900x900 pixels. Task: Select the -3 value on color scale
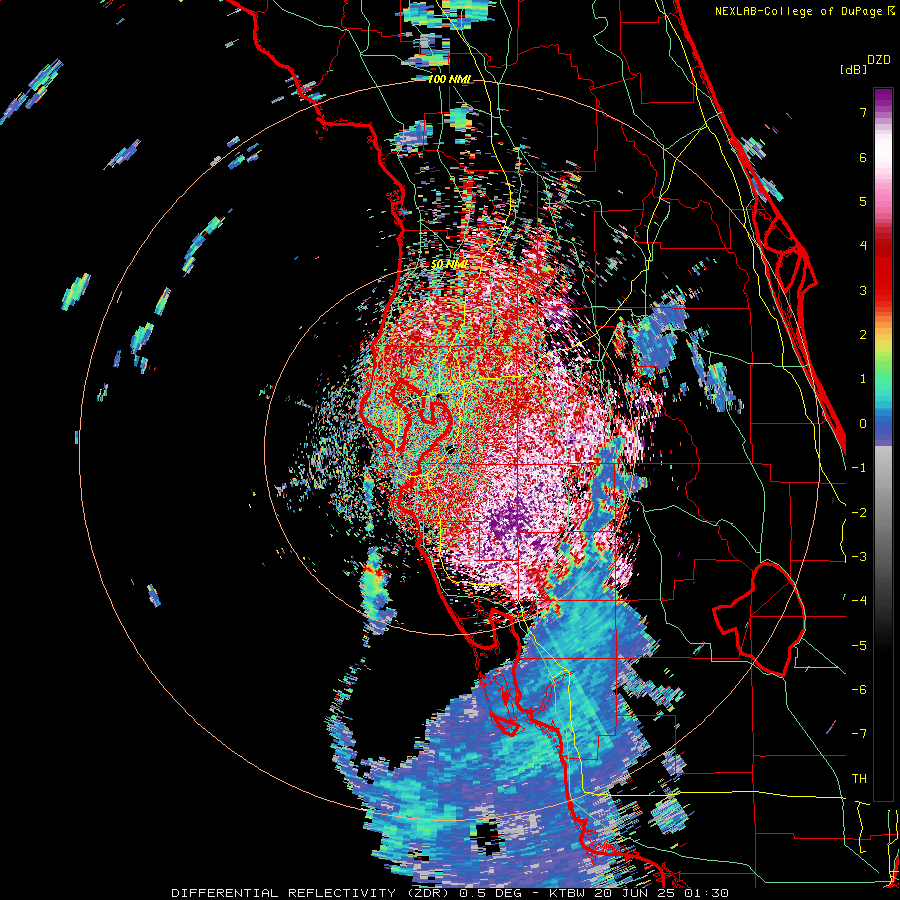pos(859,557)
